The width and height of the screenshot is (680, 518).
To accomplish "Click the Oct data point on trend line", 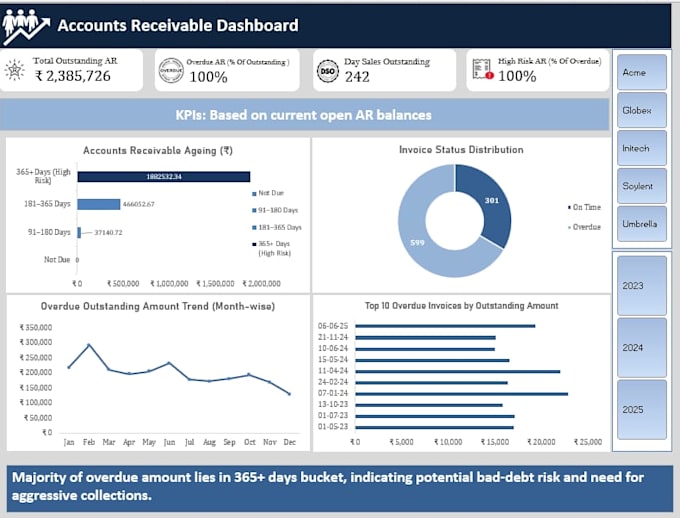I will (x=249, y=374).
